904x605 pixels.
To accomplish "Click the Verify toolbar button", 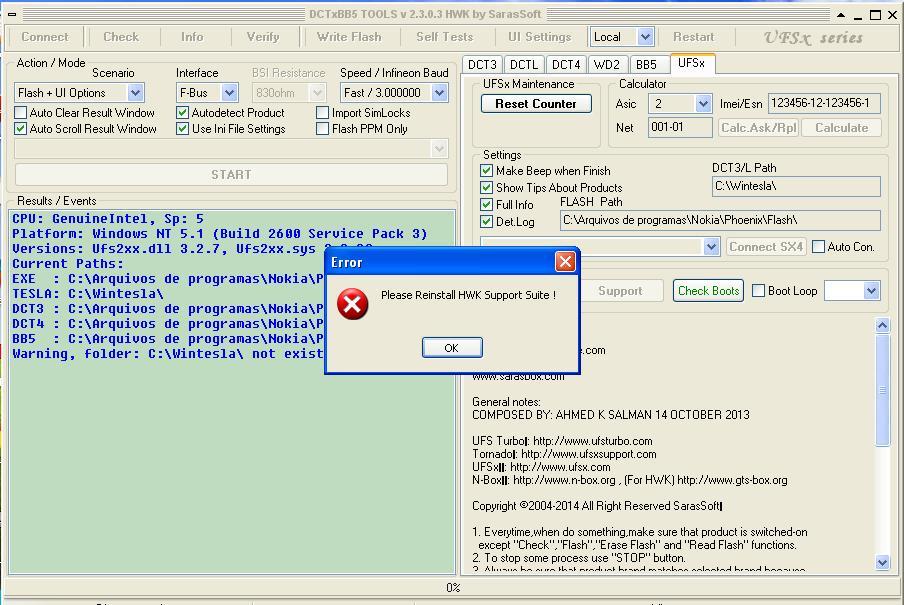I will [263, 37].
